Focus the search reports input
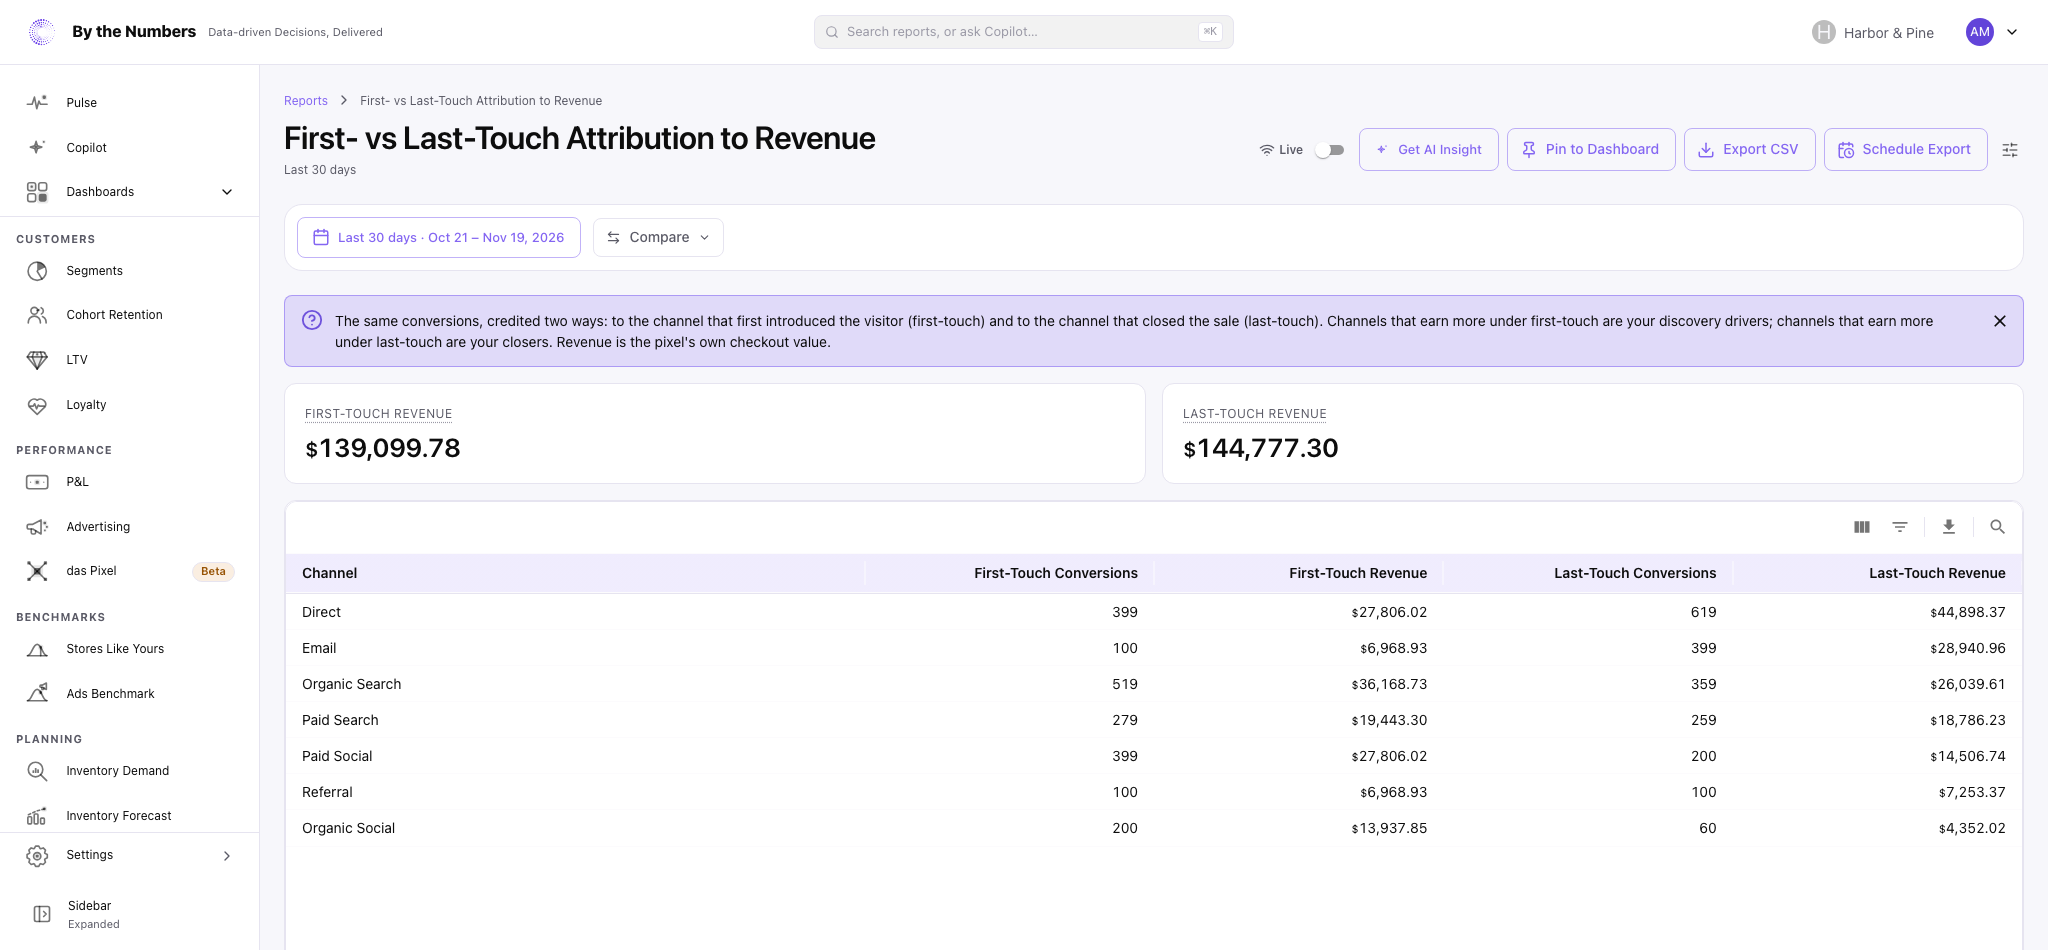Image resolution: width=2048 pixels, height=950 pixels. (x=1024, y=32)
